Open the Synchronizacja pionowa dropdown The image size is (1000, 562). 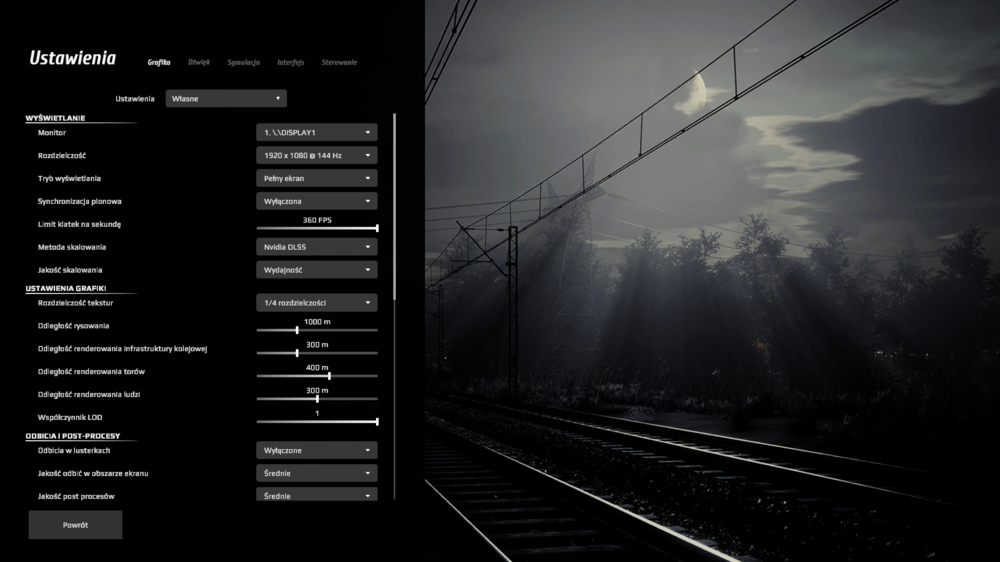(316, 201)
